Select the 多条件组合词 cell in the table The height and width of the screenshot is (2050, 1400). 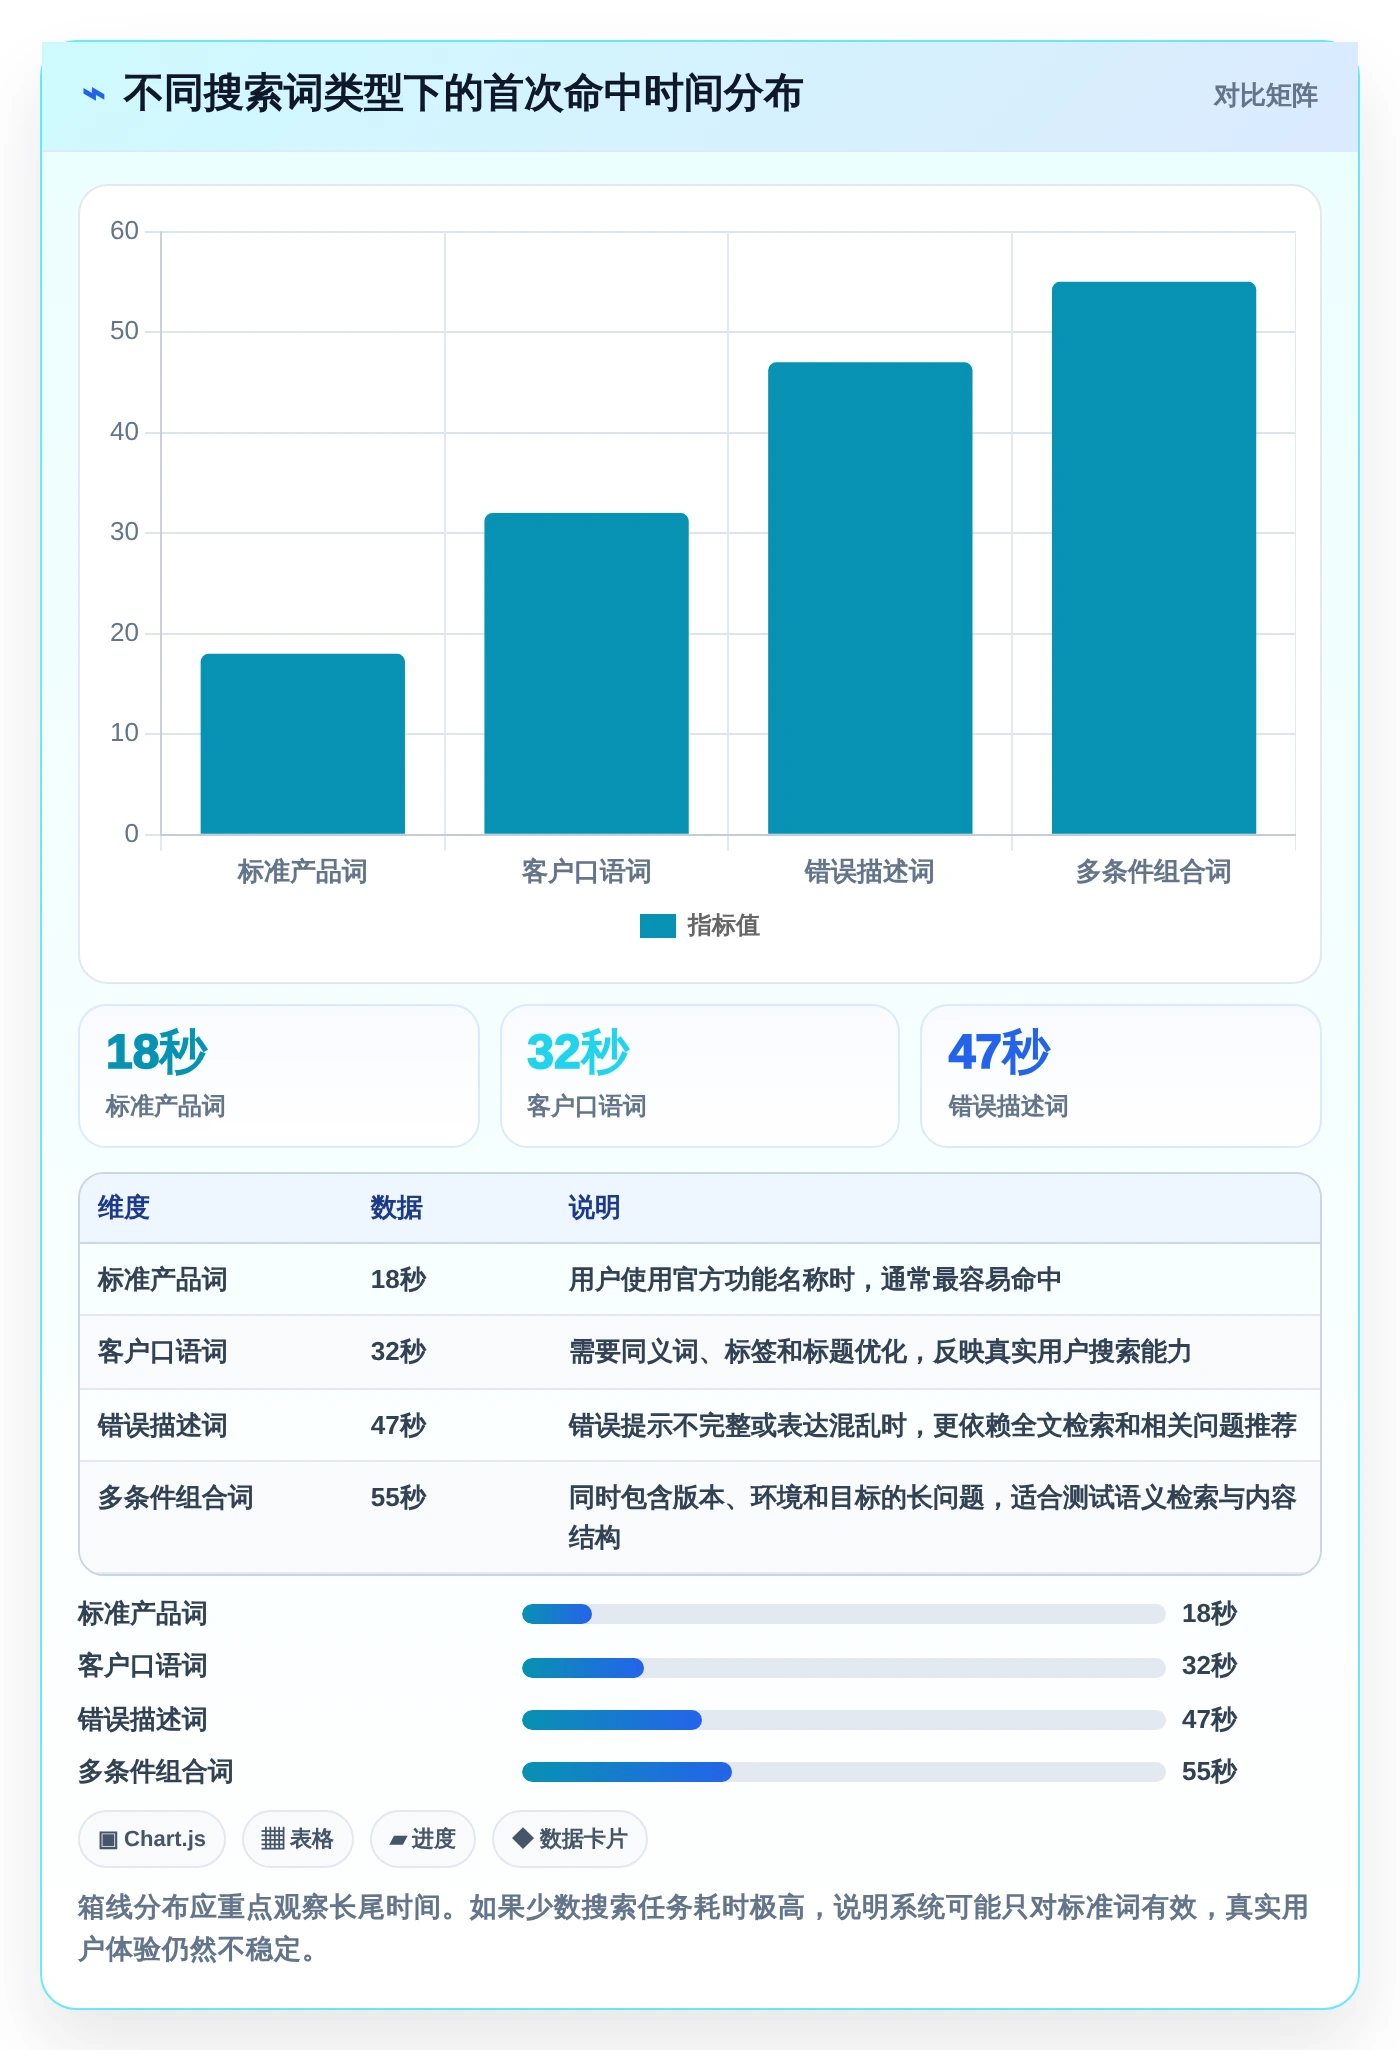tap(175, 1498)
